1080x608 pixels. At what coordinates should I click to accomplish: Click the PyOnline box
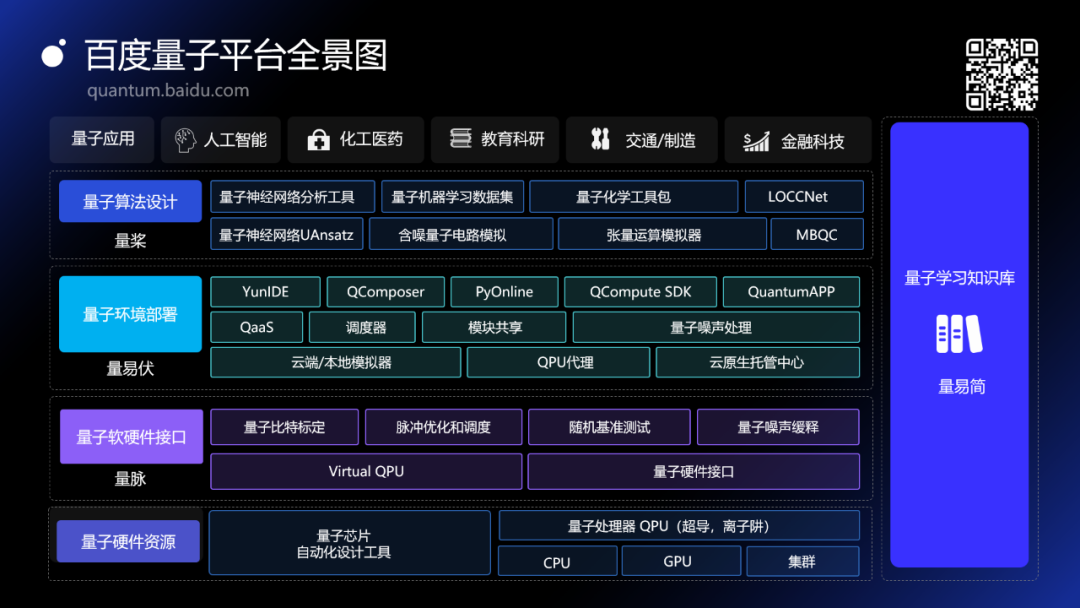[504, 292]
